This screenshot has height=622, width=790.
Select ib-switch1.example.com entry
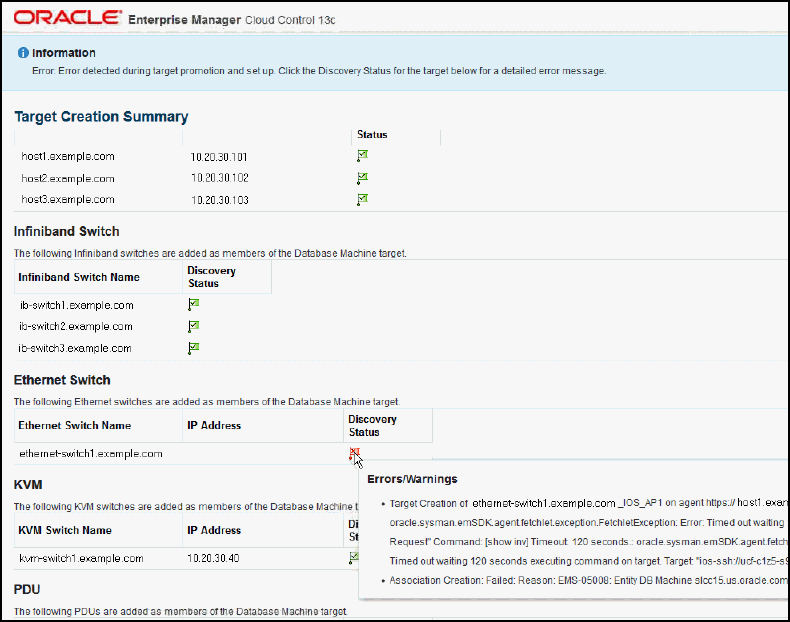pos(77,305)
